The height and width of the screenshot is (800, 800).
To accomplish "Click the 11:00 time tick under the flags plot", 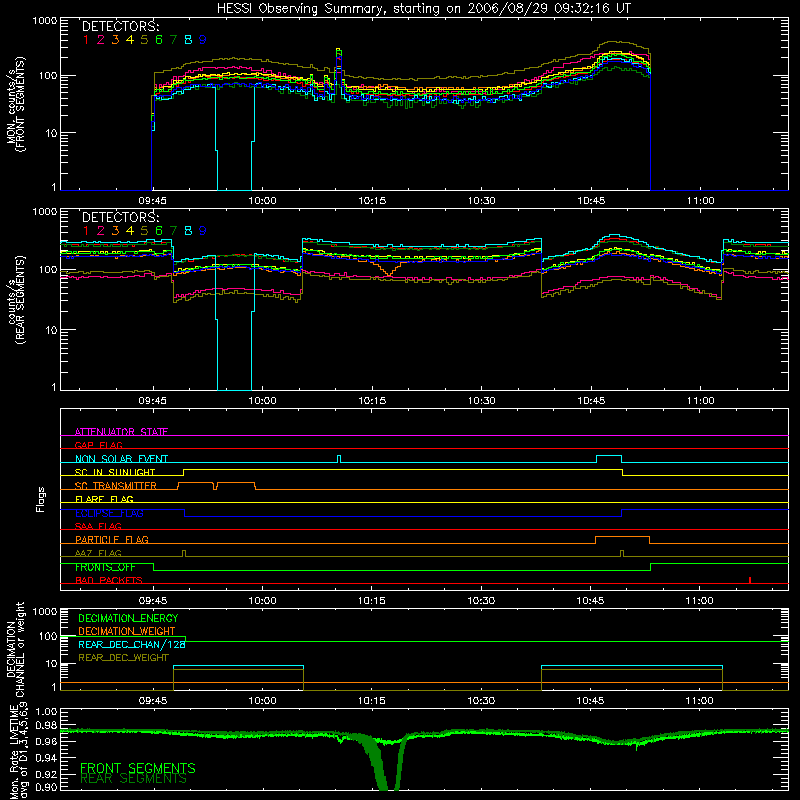I will coord(699,601).
